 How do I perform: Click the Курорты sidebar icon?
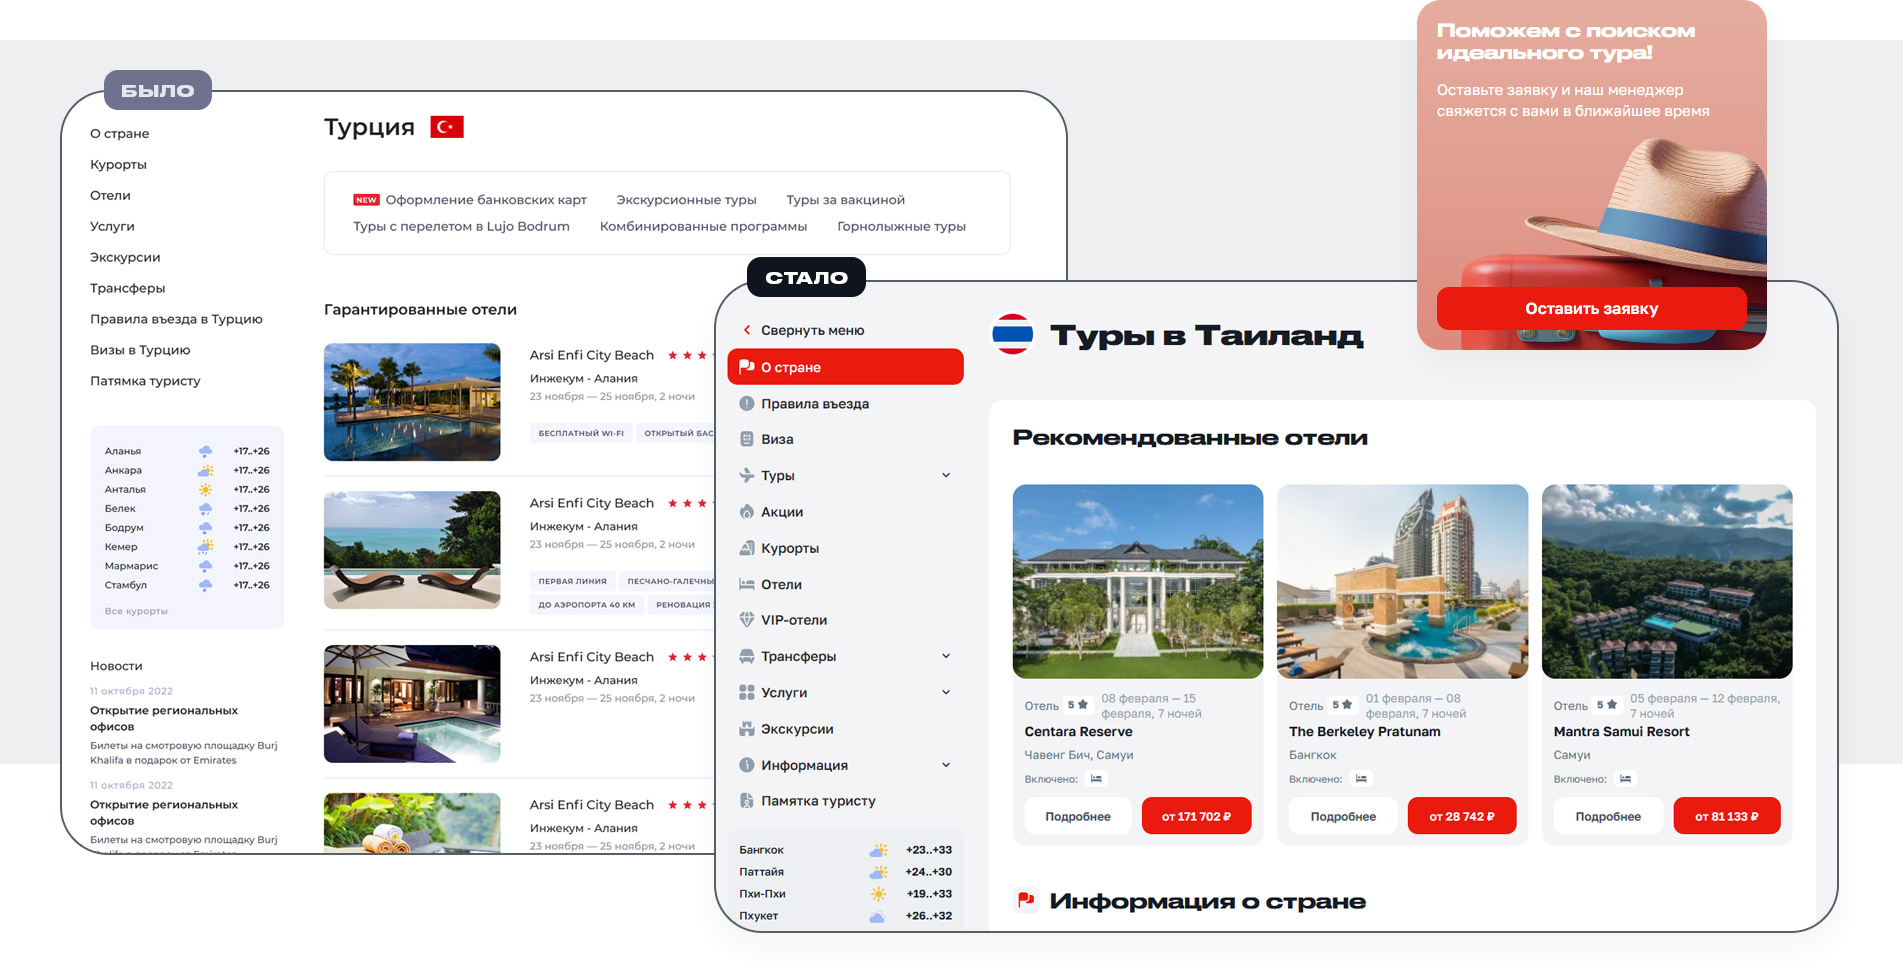click(x=746, y=547)
